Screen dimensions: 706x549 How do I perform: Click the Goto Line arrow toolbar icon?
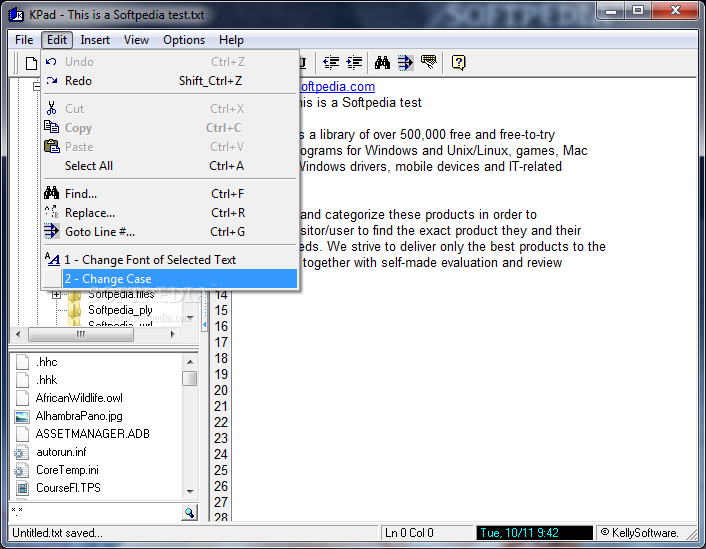coord(405,63)
